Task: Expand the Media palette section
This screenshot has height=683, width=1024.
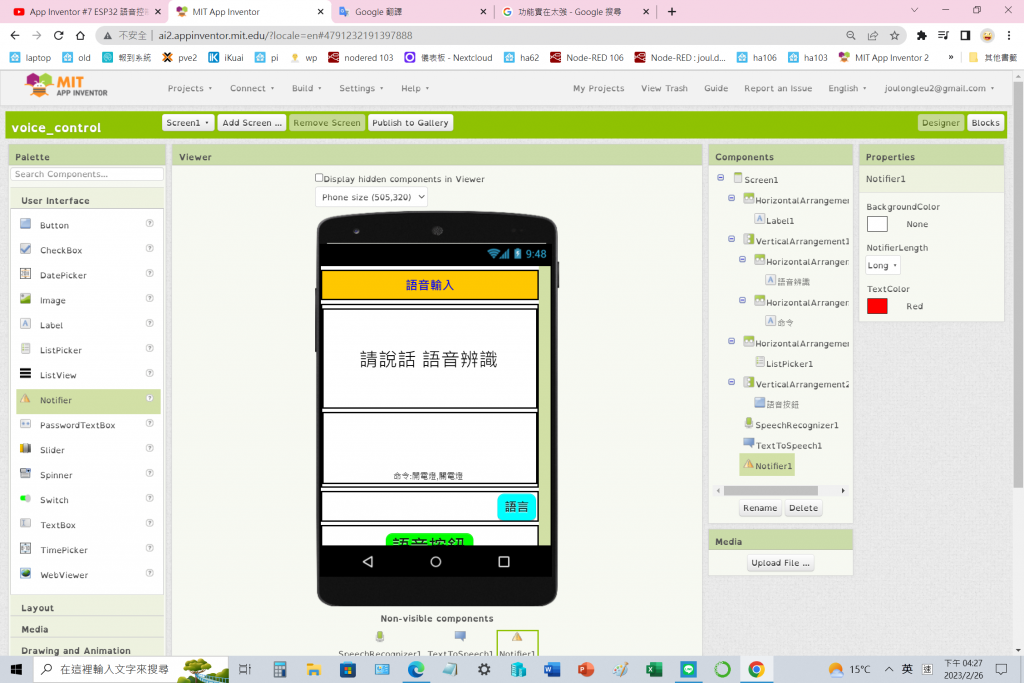Action: coord(87,629)
